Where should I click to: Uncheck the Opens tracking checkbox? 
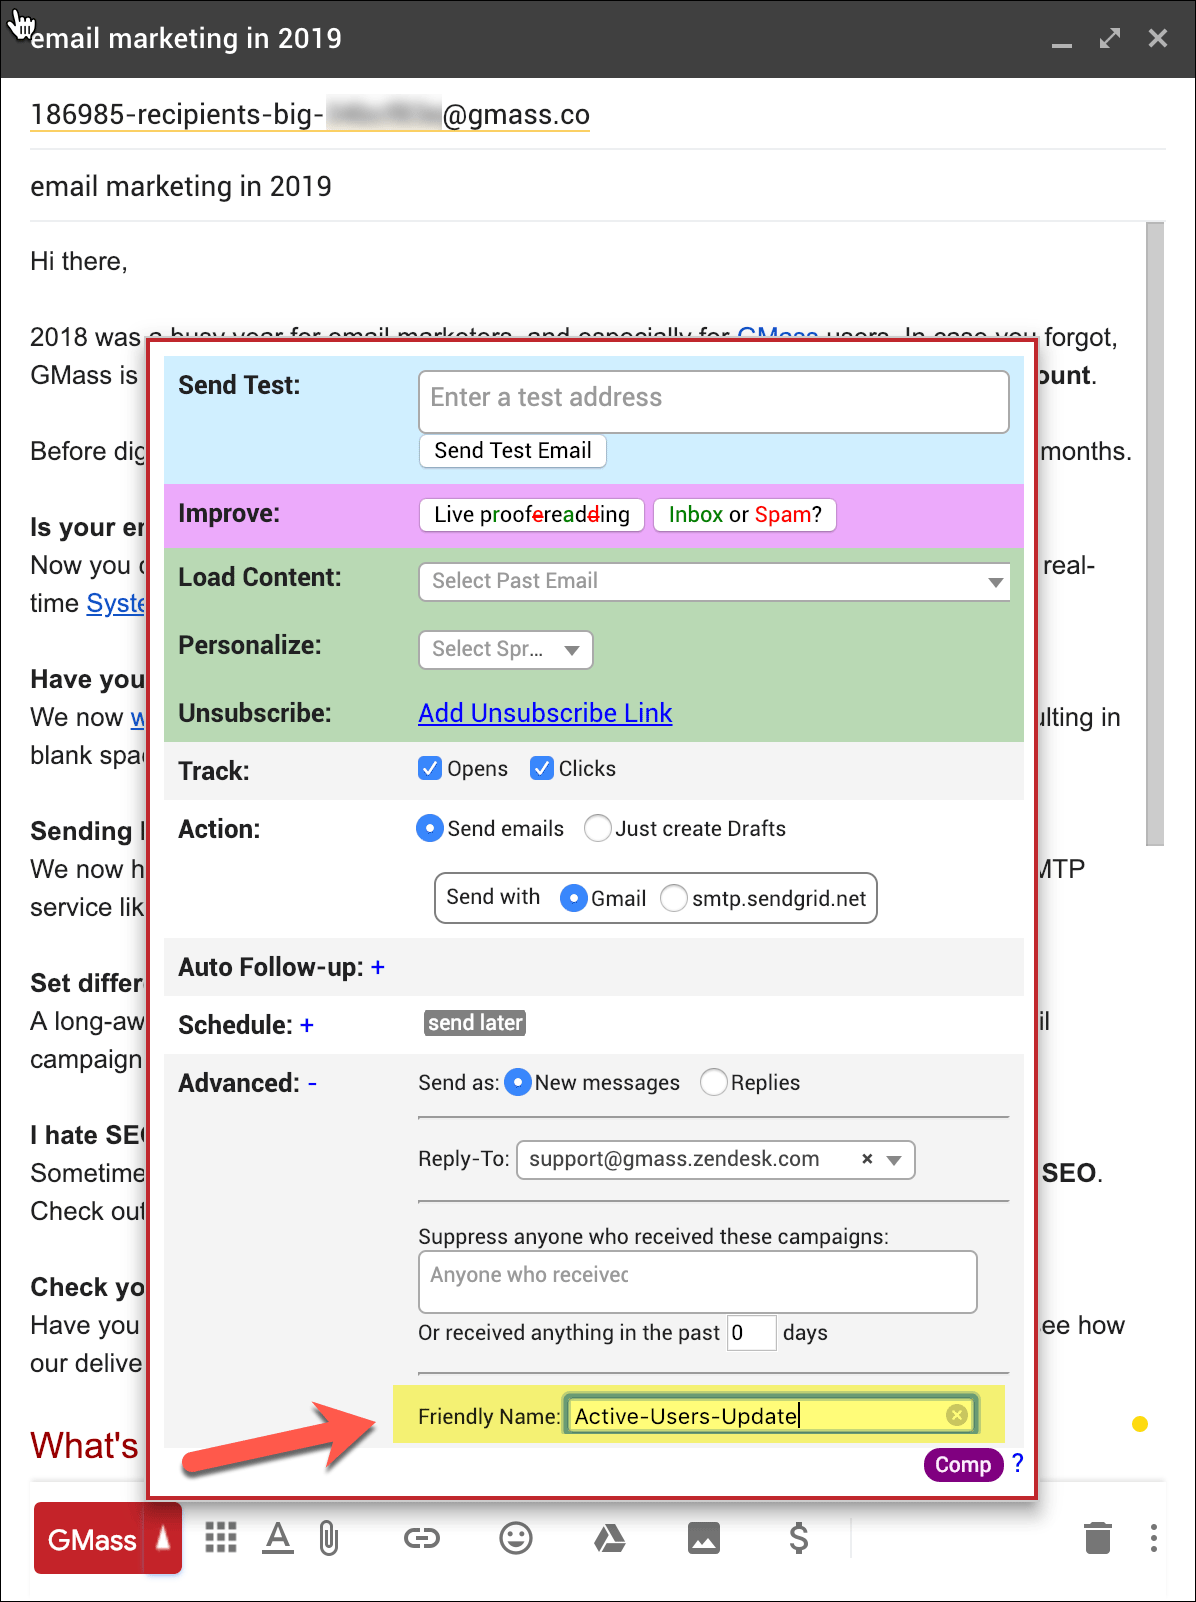tap(430, 768)
